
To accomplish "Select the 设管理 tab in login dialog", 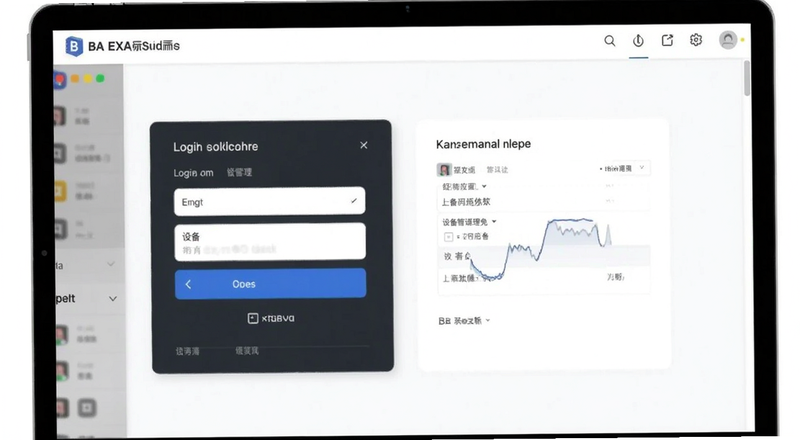I will 239,173.
